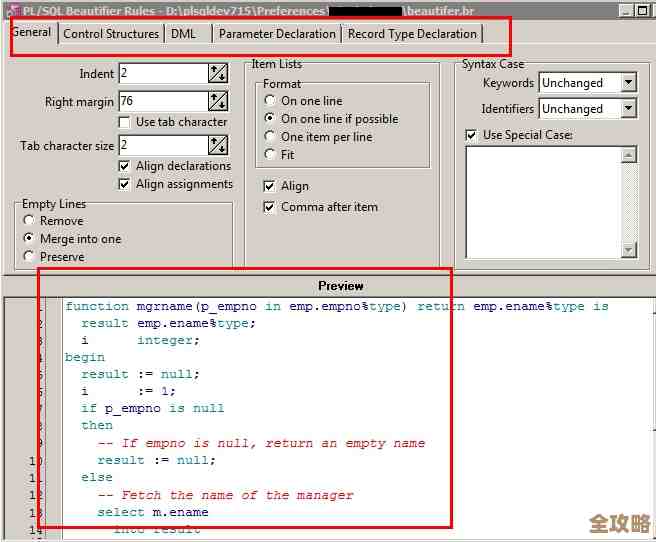Click inside the Right margin input field
This screenshot has height=542, width=656.
pyautogui.click(x=162, y=101)
